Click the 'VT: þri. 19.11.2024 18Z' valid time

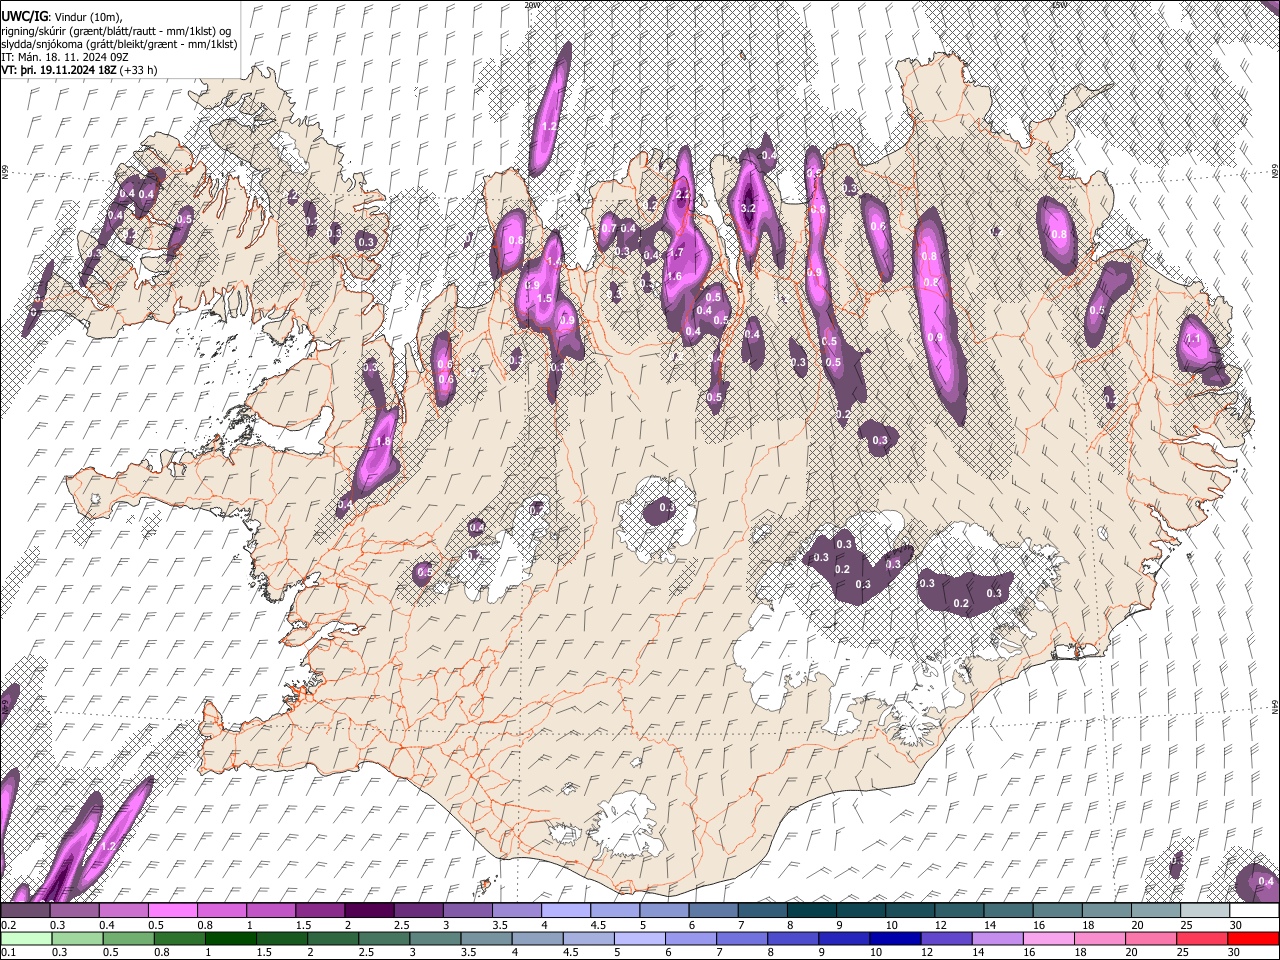pyautogui.click(x=58, y=71)
